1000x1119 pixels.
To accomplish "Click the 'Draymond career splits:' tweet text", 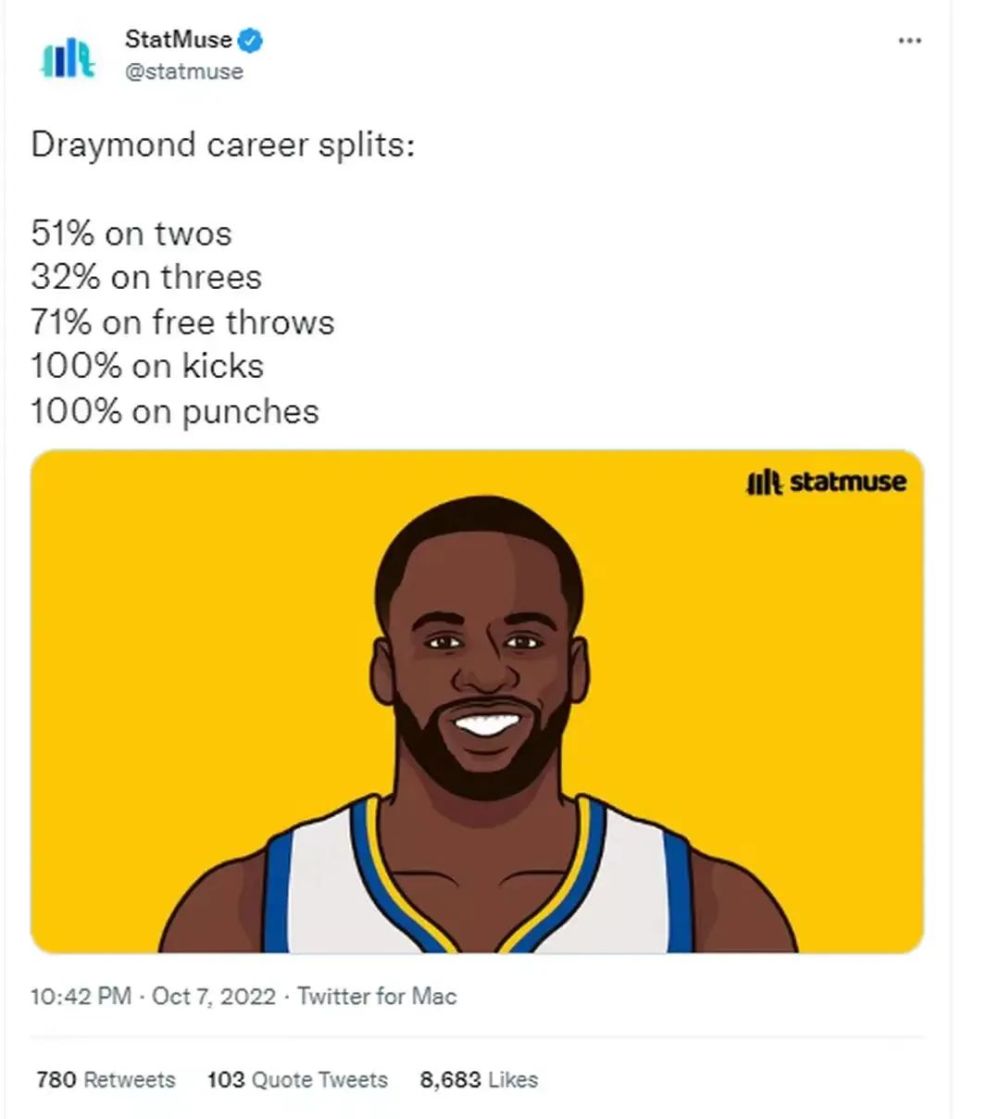I will [223, 146].
